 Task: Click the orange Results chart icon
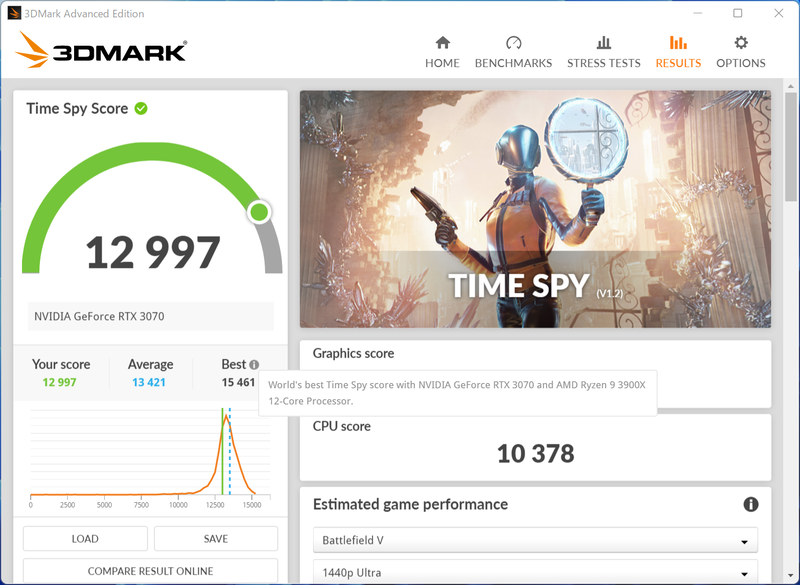coord(678,44)
